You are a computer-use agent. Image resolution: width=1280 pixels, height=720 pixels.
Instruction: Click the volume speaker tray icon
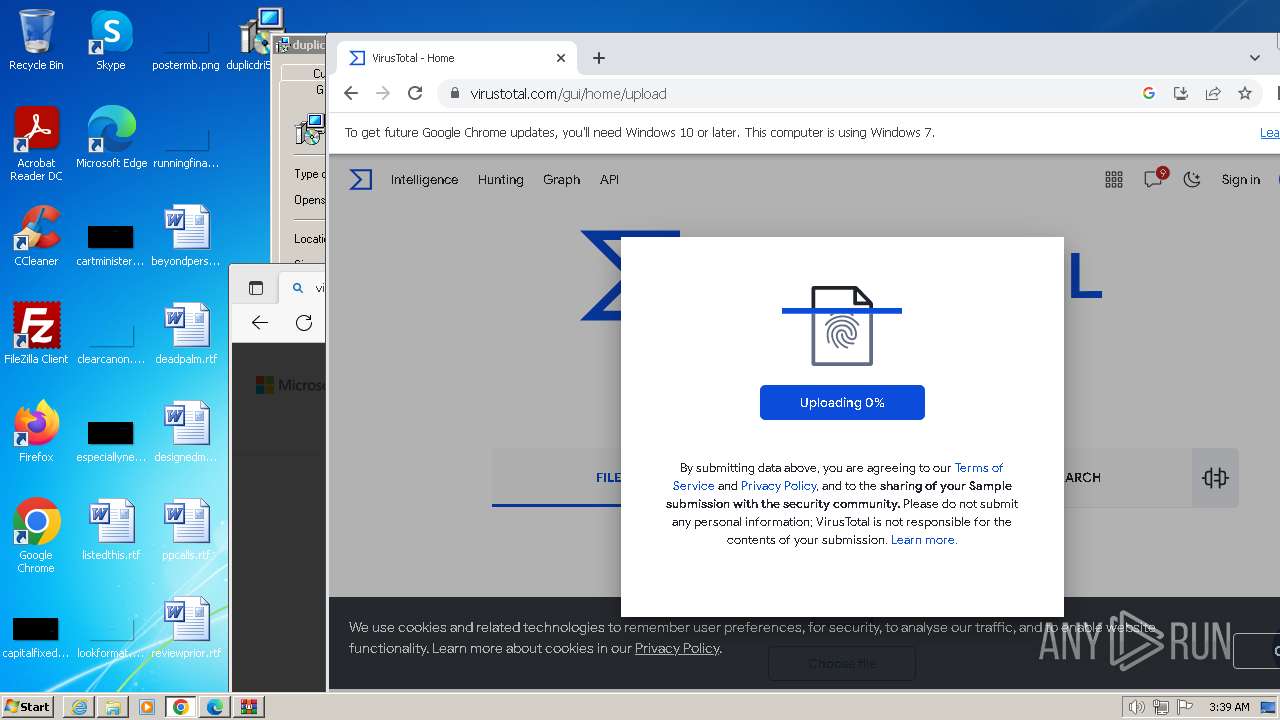1137,707
